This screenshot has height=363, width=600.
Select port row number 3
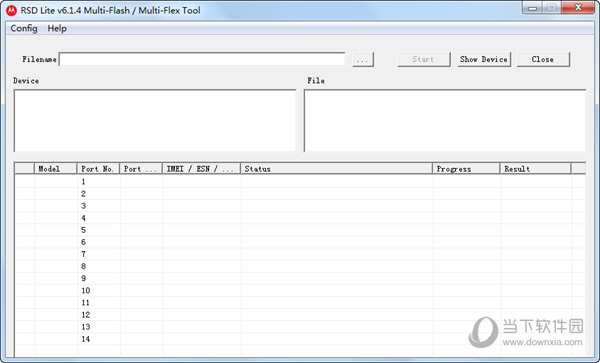(300, 206)
